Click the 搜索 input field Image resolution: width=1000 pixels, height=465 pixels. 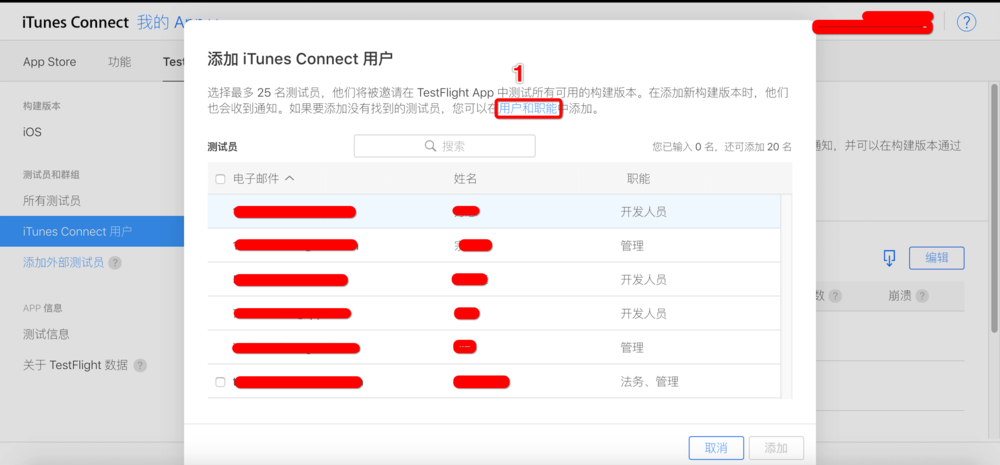[x=445, y=146]
